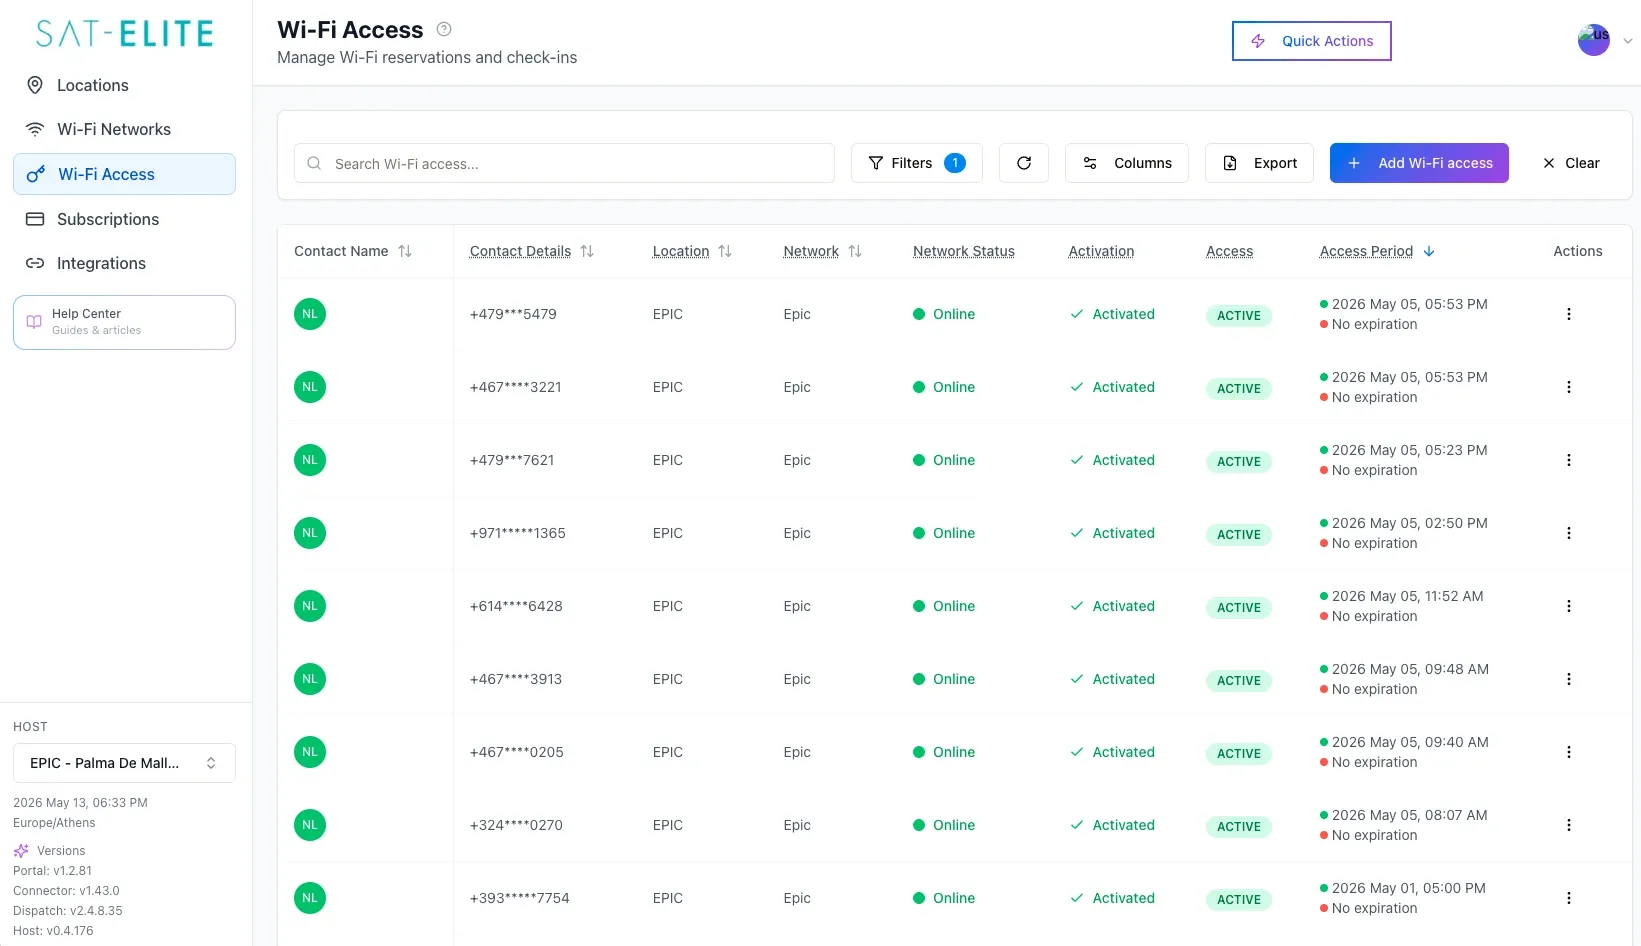
Task: Open the Columns chooser
Action: point(1127,163)
